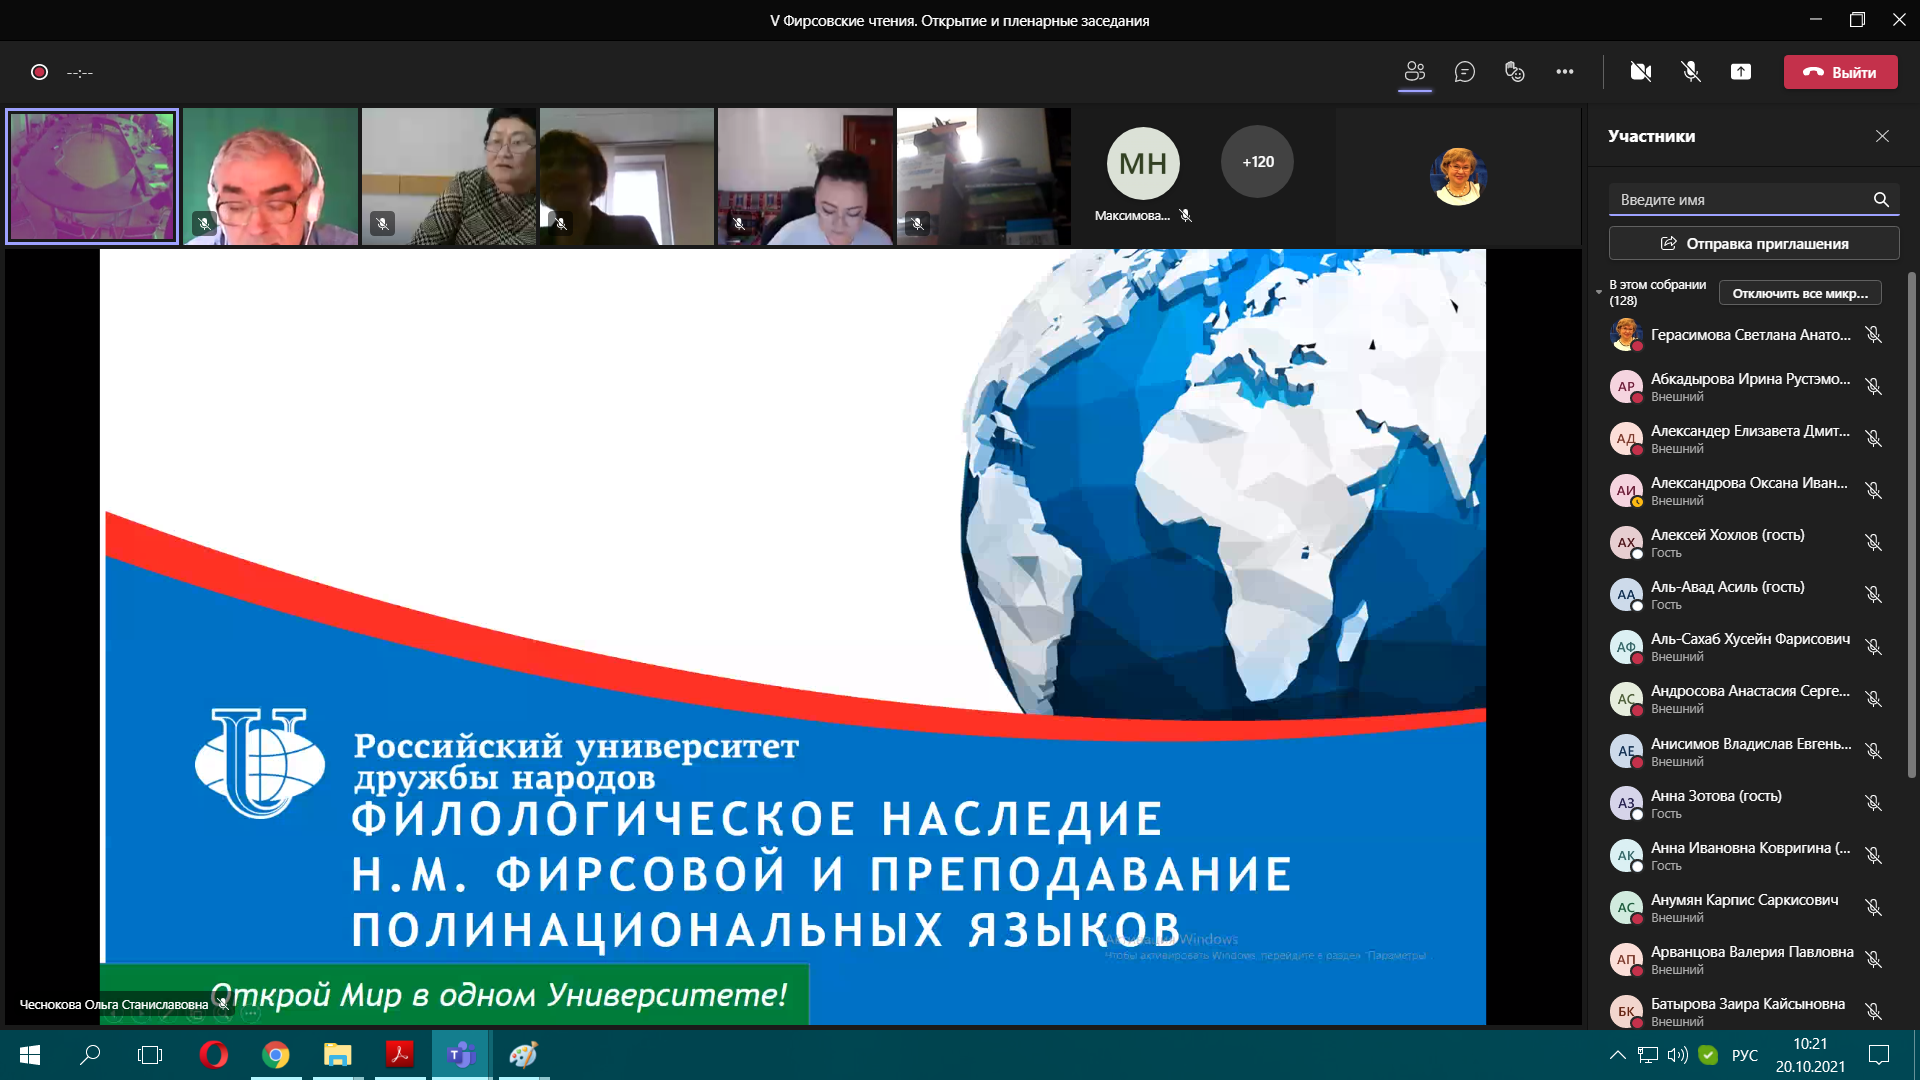
Task: Expand the +120 more participants bubble
Action: 1257,162
